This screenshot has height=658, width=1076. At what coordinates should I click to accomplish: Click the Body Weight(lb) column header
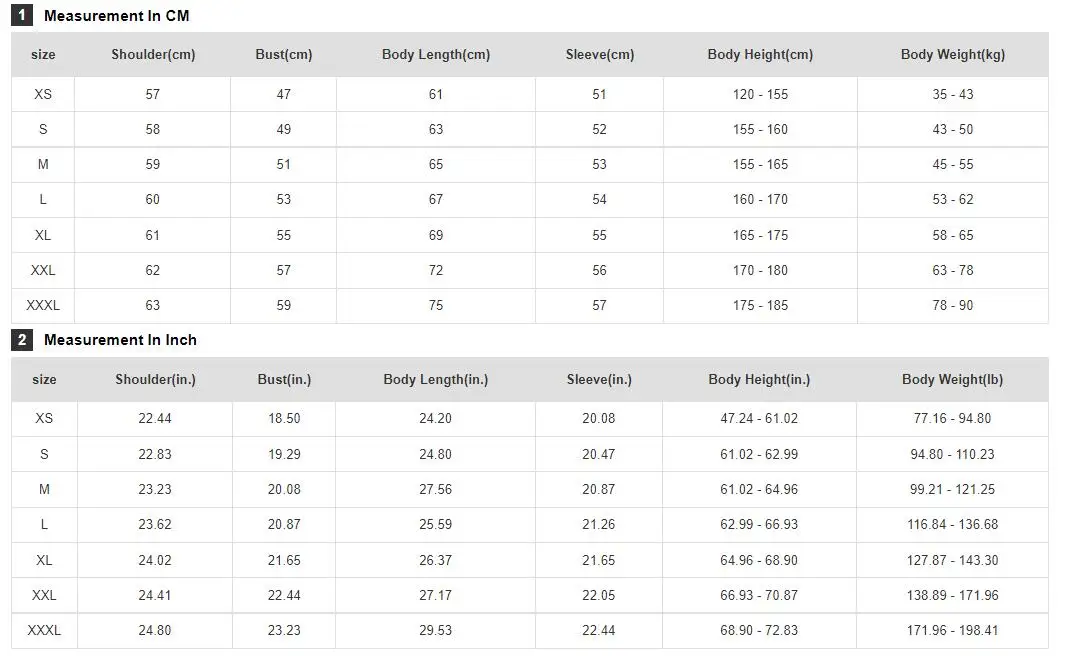point(952,379)
